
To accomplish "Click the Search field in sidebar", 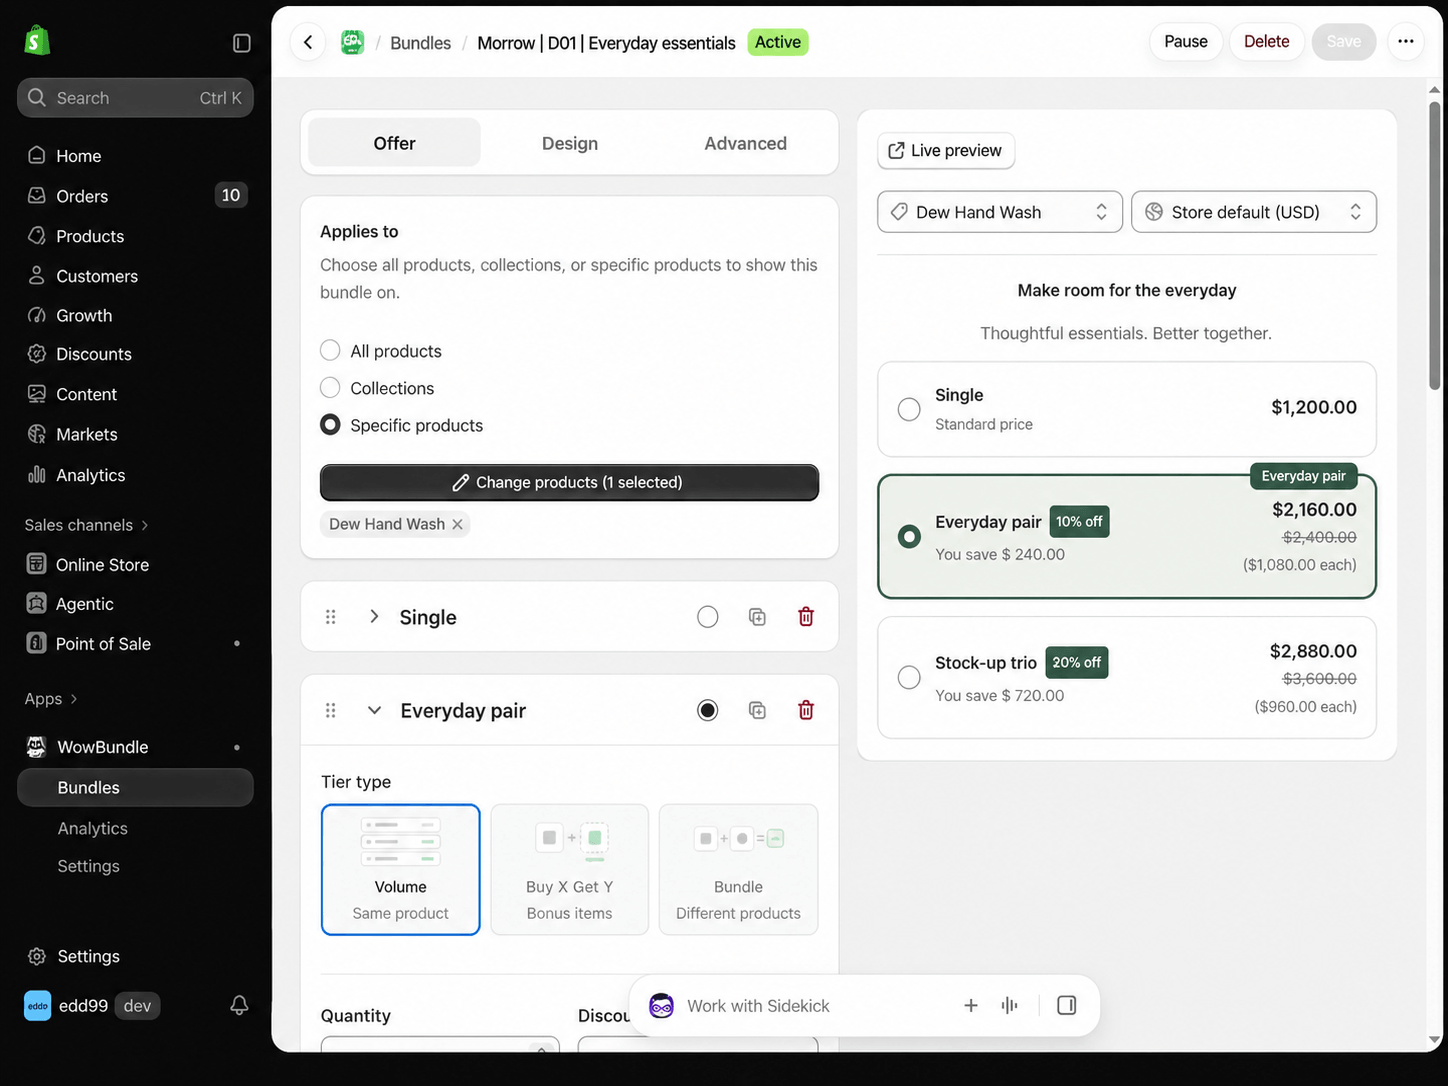I will click(135, 98).
